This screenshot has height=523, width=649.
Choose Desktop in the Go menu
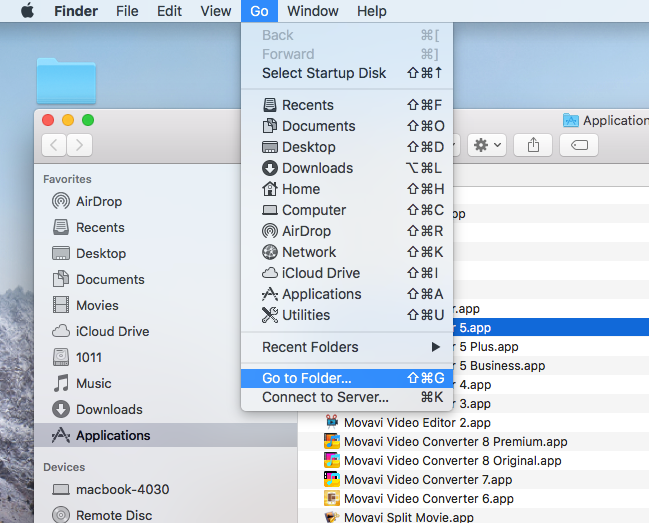(x=347, y=147)
